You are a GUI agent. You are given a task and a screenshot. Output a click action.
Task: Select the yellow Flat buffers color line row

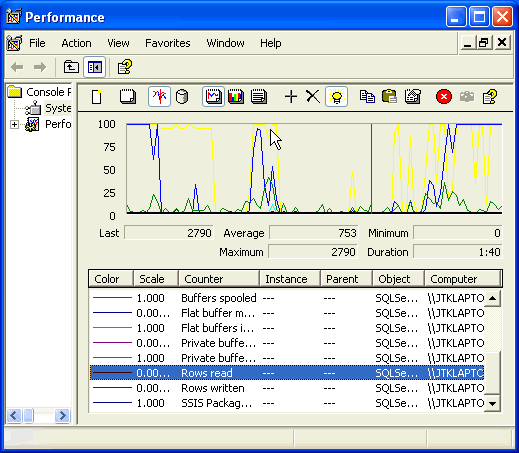[287, 328]
